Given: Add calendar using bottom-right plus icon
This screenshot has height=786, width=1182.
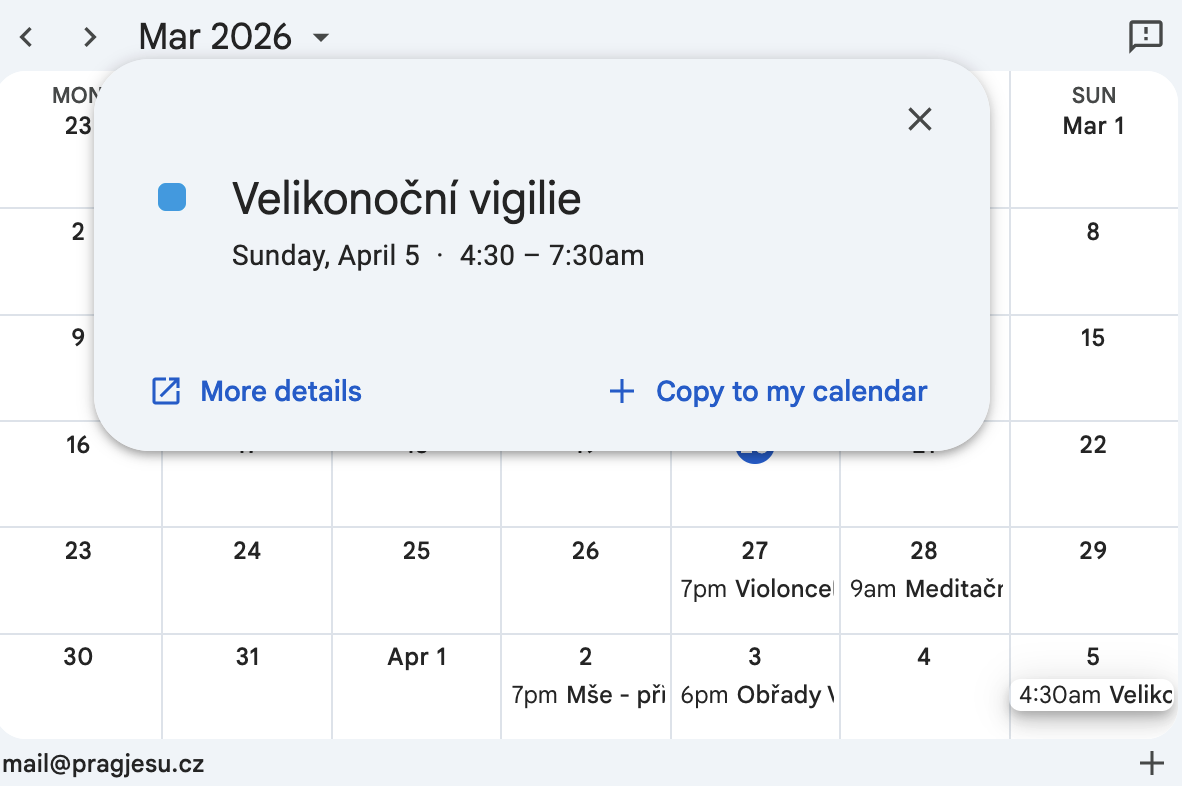Looking at the screenshot, I should (x=1152, y=764).
